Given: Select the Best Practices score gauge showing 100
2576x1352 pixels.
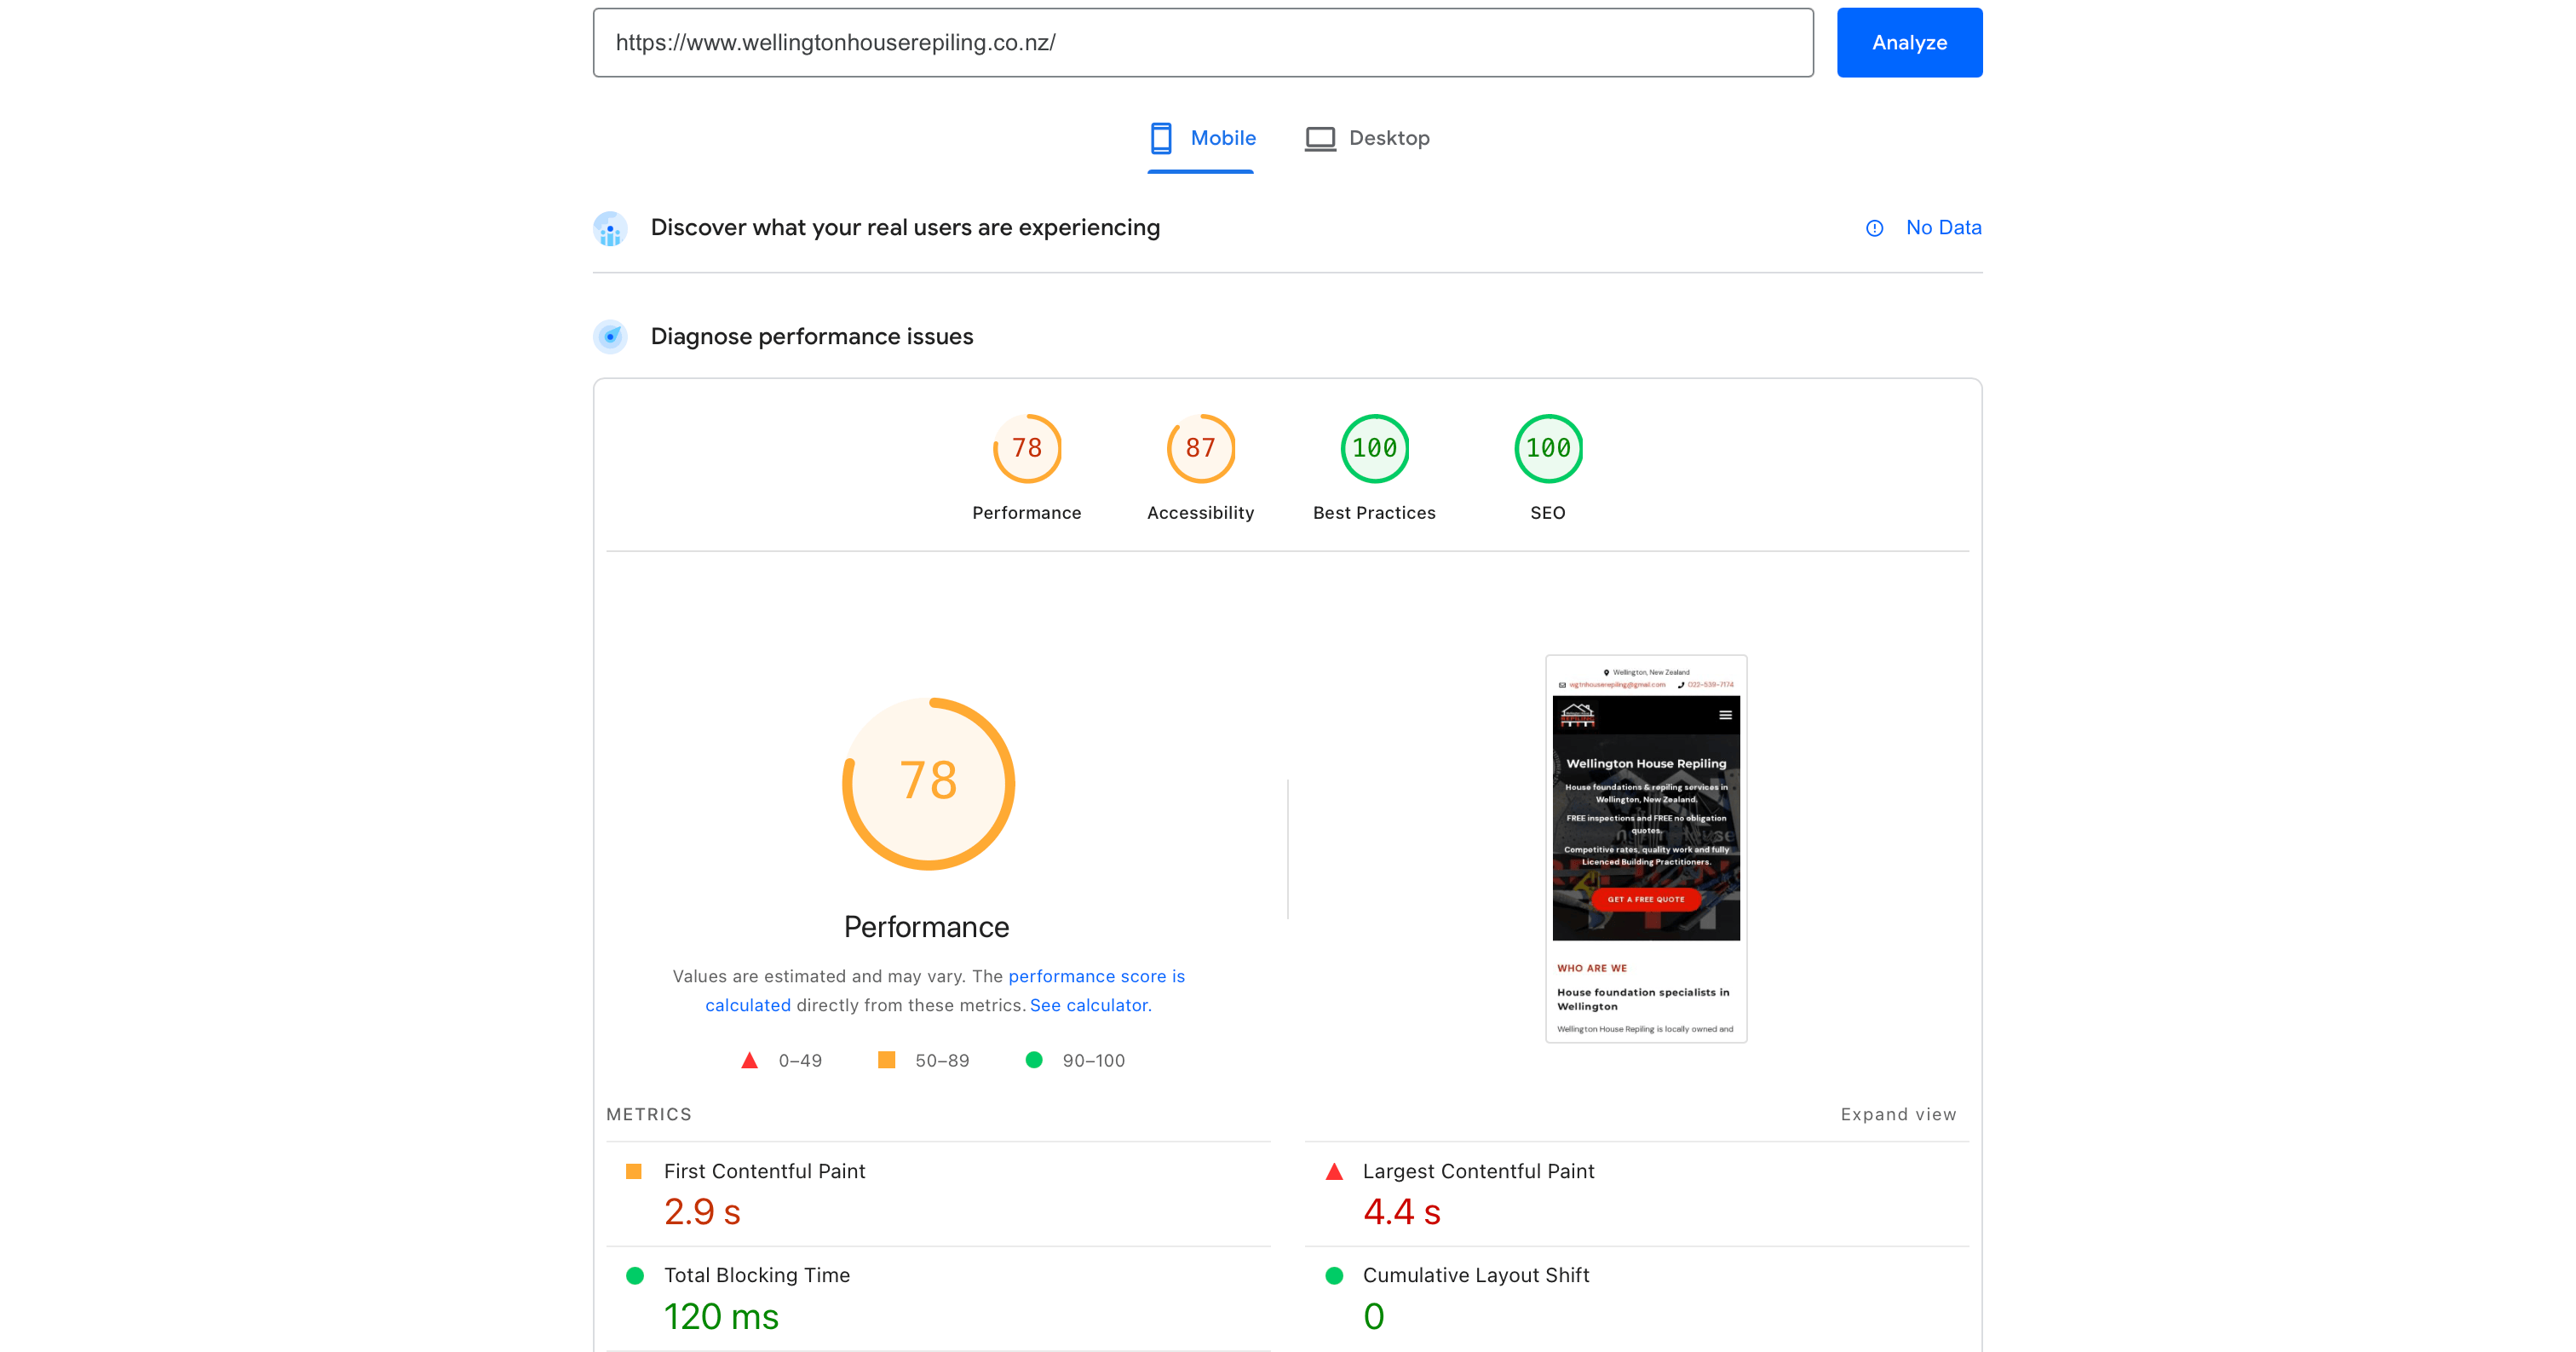Looking at the screenshot, I should (1374, 449).
